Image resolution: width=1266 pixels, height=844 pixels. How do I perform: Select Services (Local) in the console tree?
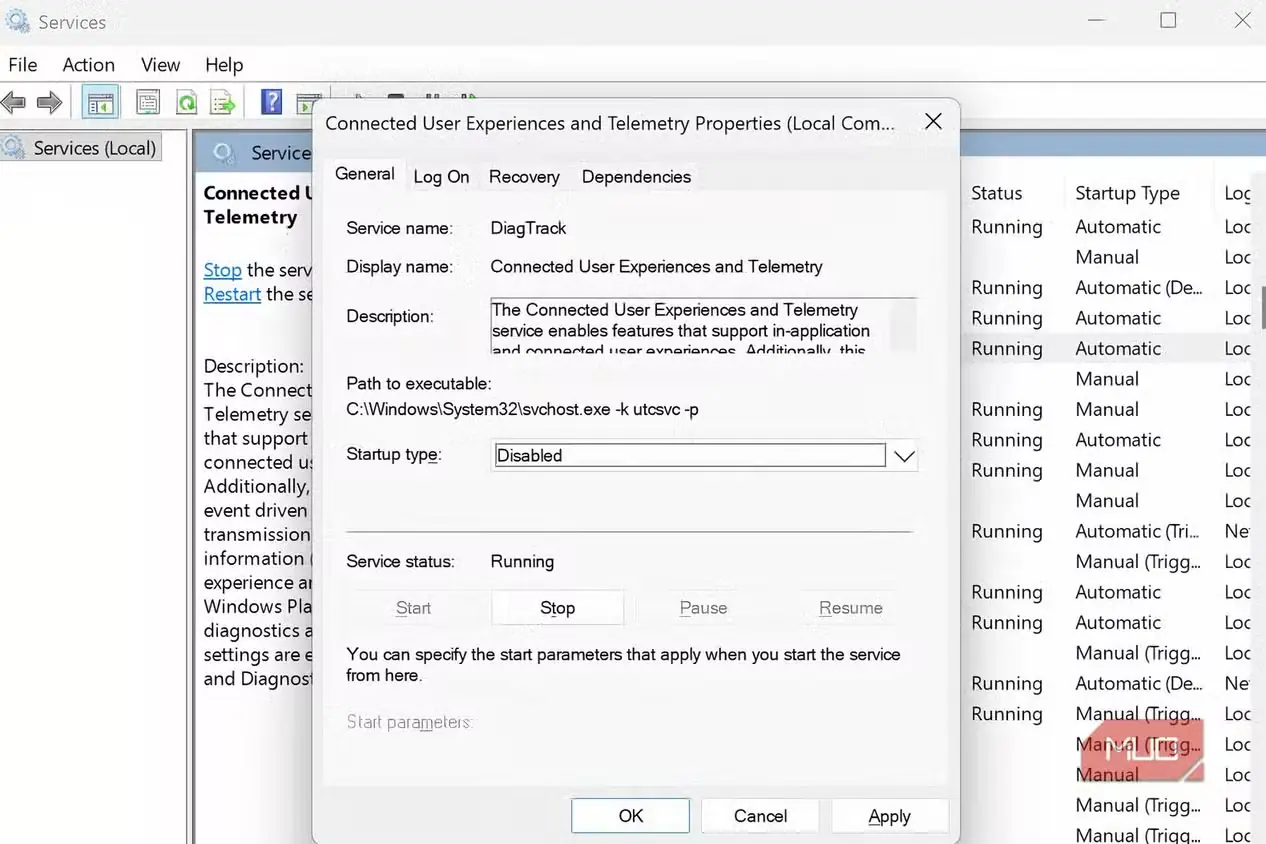pyautogui.click(x=81, y=148)
